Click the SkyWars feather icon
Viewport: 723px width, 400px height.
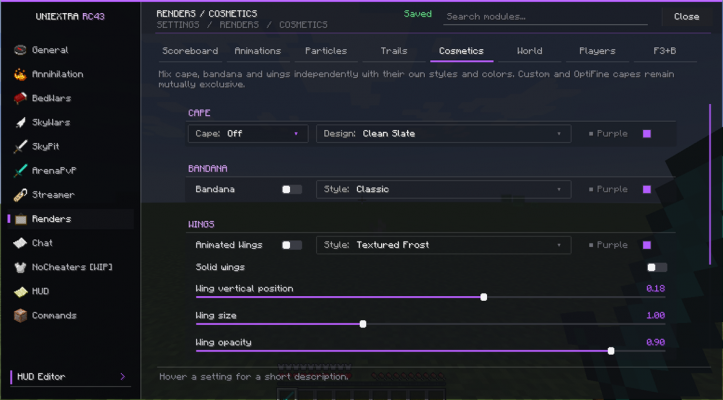click(x=20, y=122)
